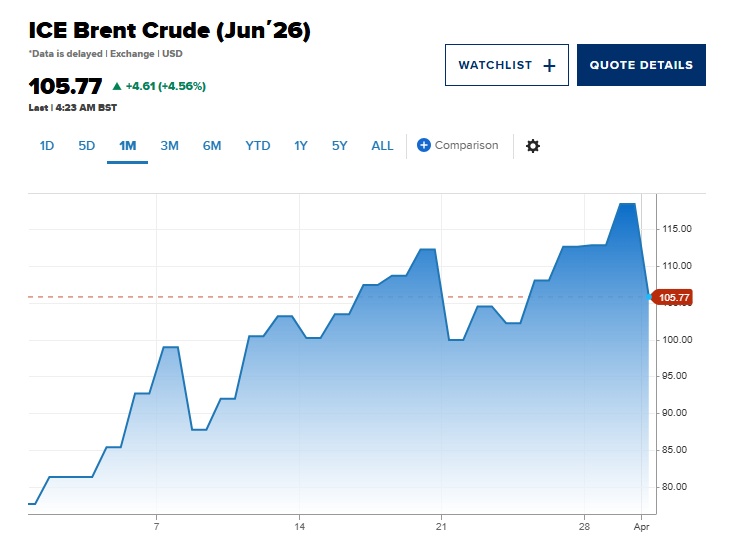Open chart settings gear icon
735x560 pixels.
point(533,146)
